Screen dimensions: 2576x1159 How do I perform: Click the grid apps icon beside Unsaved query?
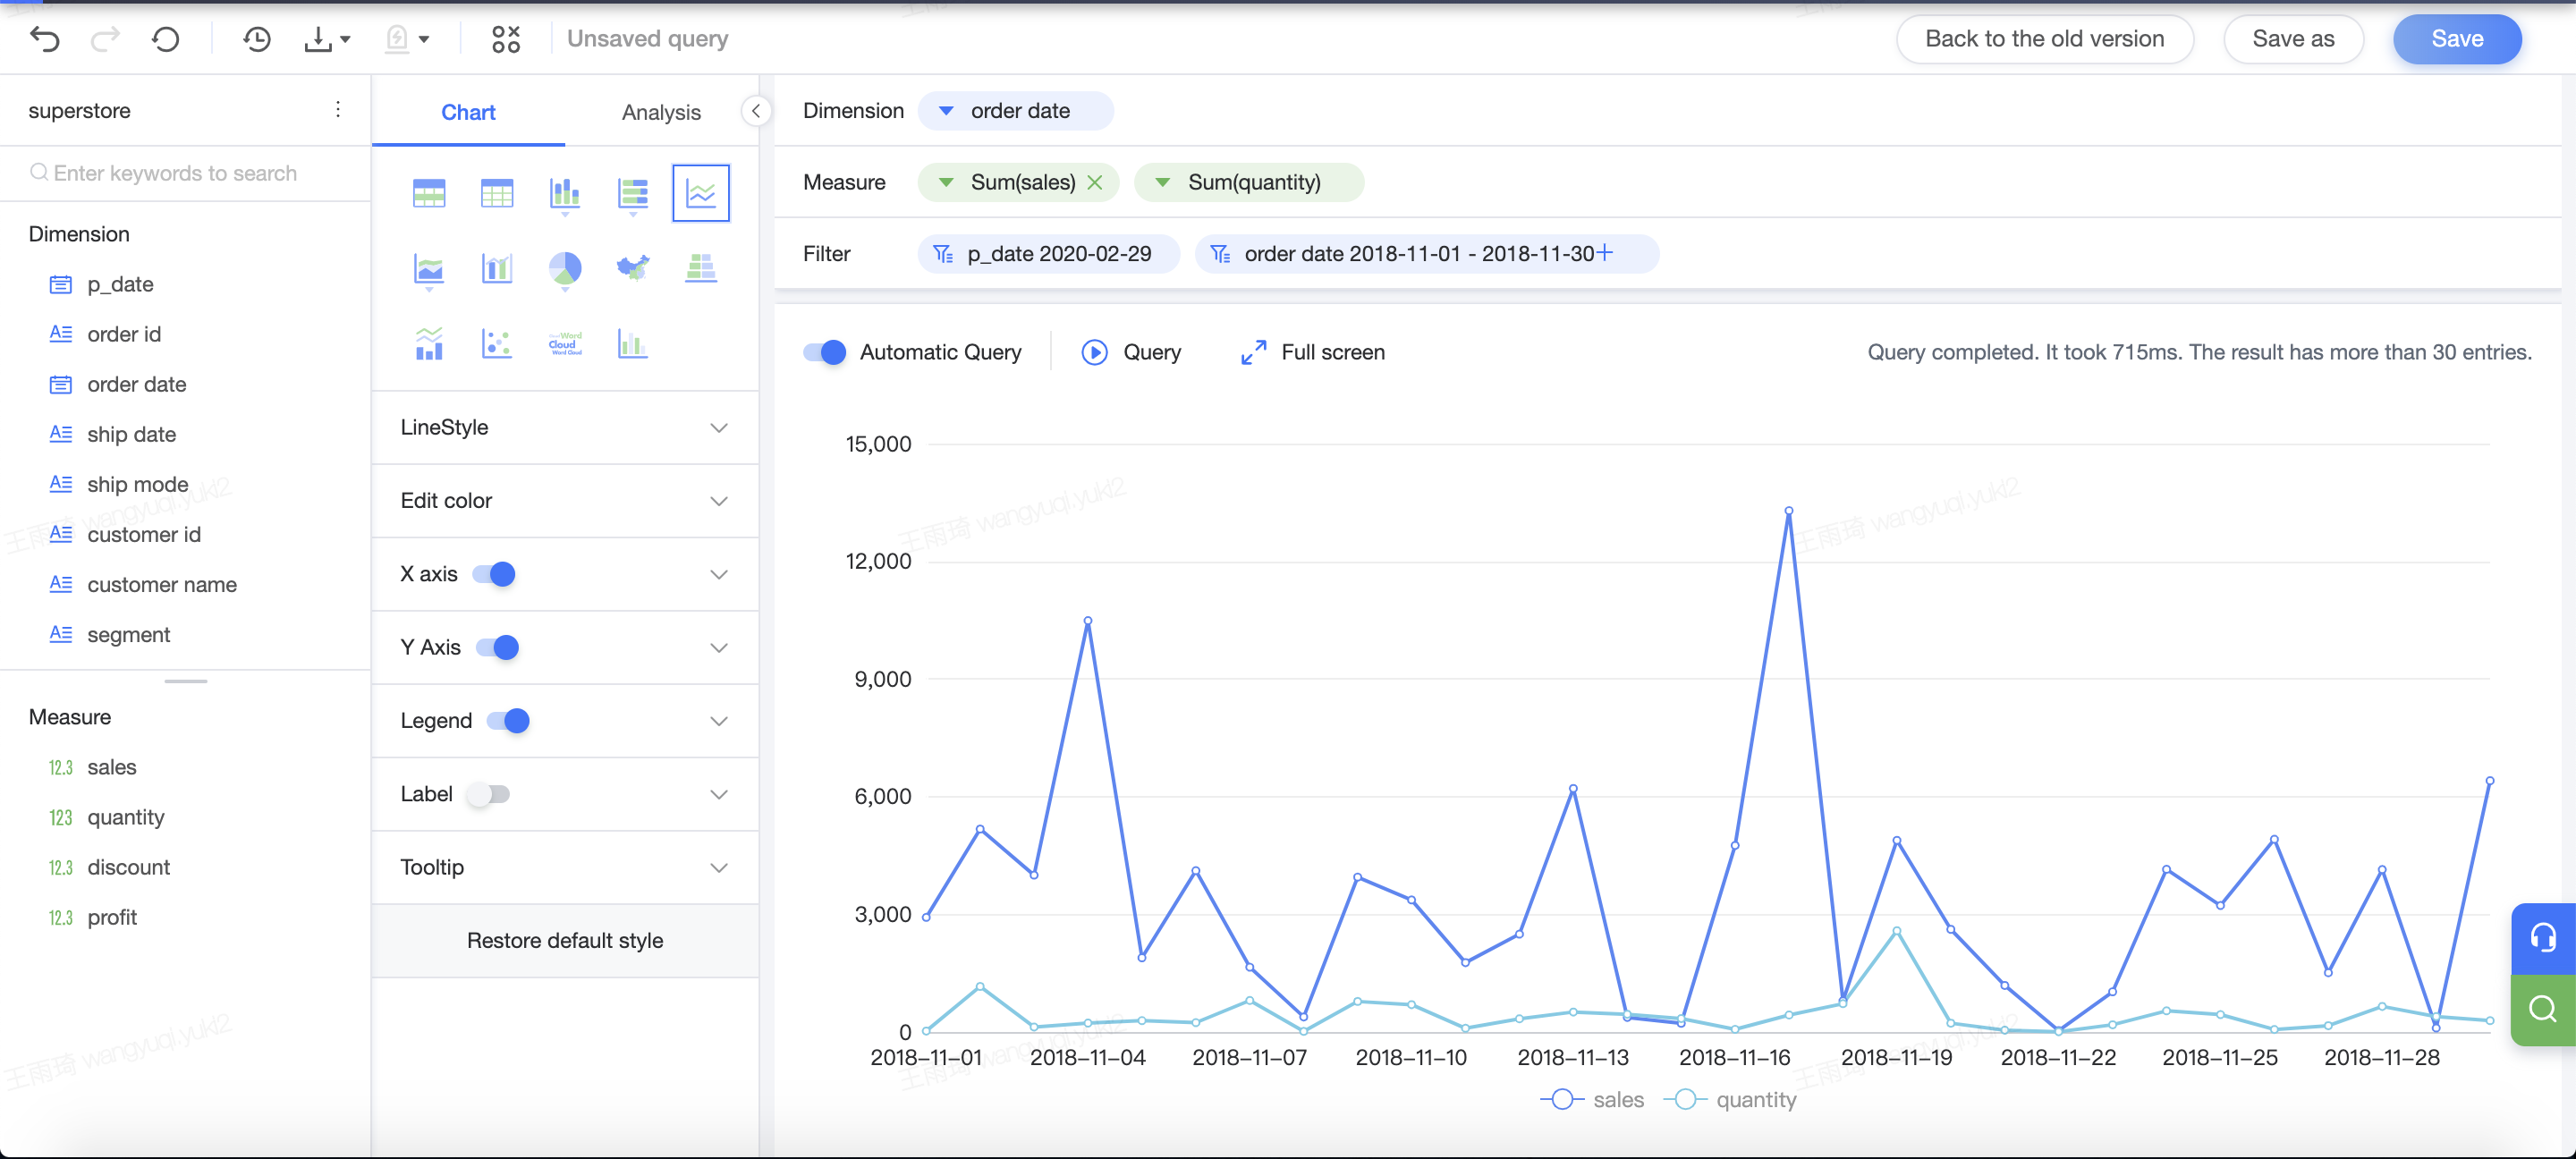pos(506,39)
